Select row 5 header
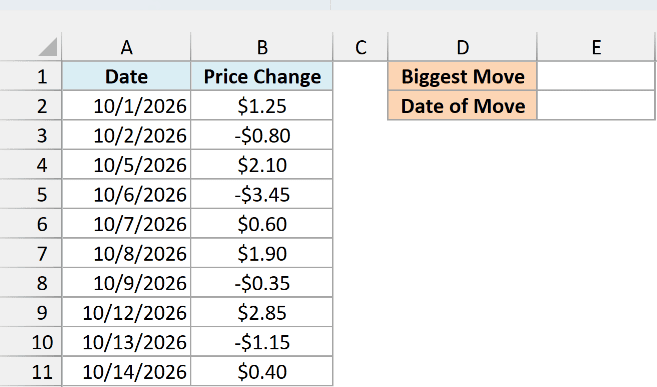Viewport: 657px width, 387px height. [x=31, y=194]
